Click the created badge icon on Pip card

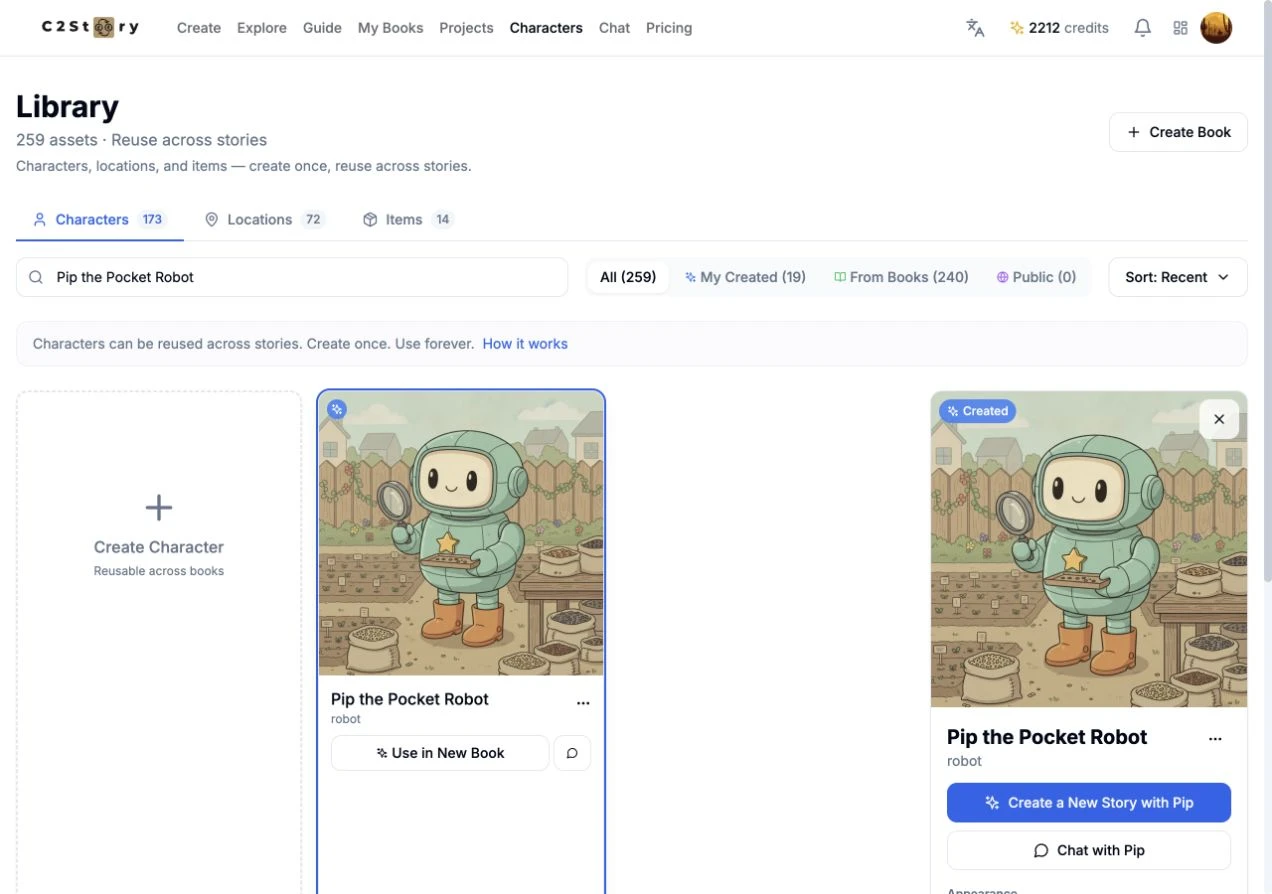click(x=337, y=408)
